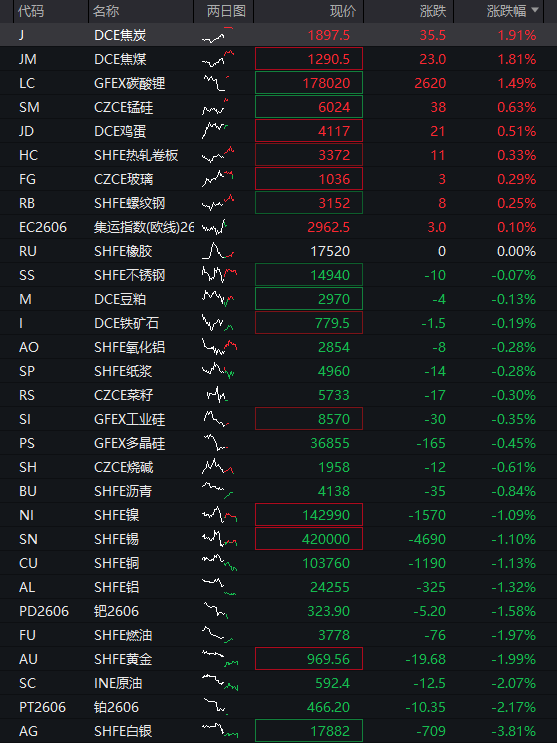557x743 pixels.
Task: Sort by the 代码 column header
Action: pyautogui.click(x=31, y=11)
